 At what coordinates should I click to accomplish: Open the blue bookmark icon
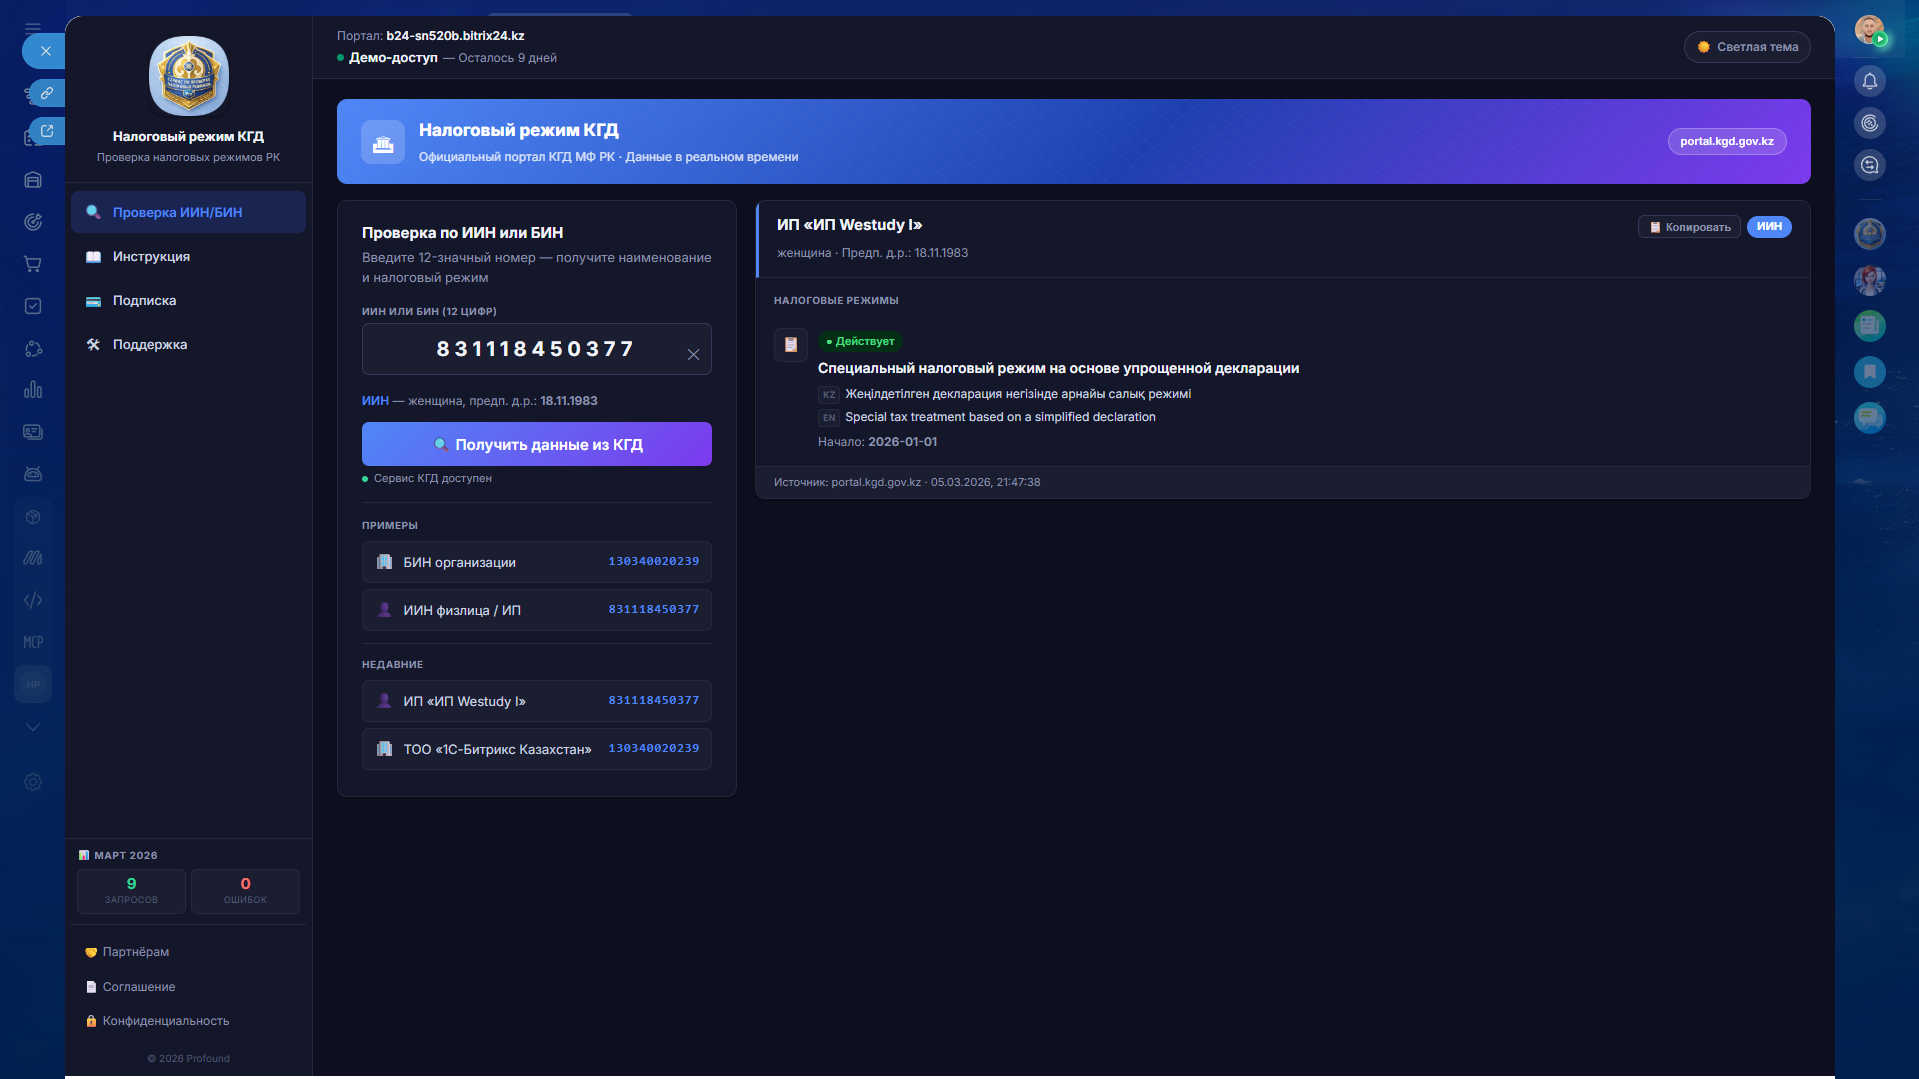pos(1870,372)
